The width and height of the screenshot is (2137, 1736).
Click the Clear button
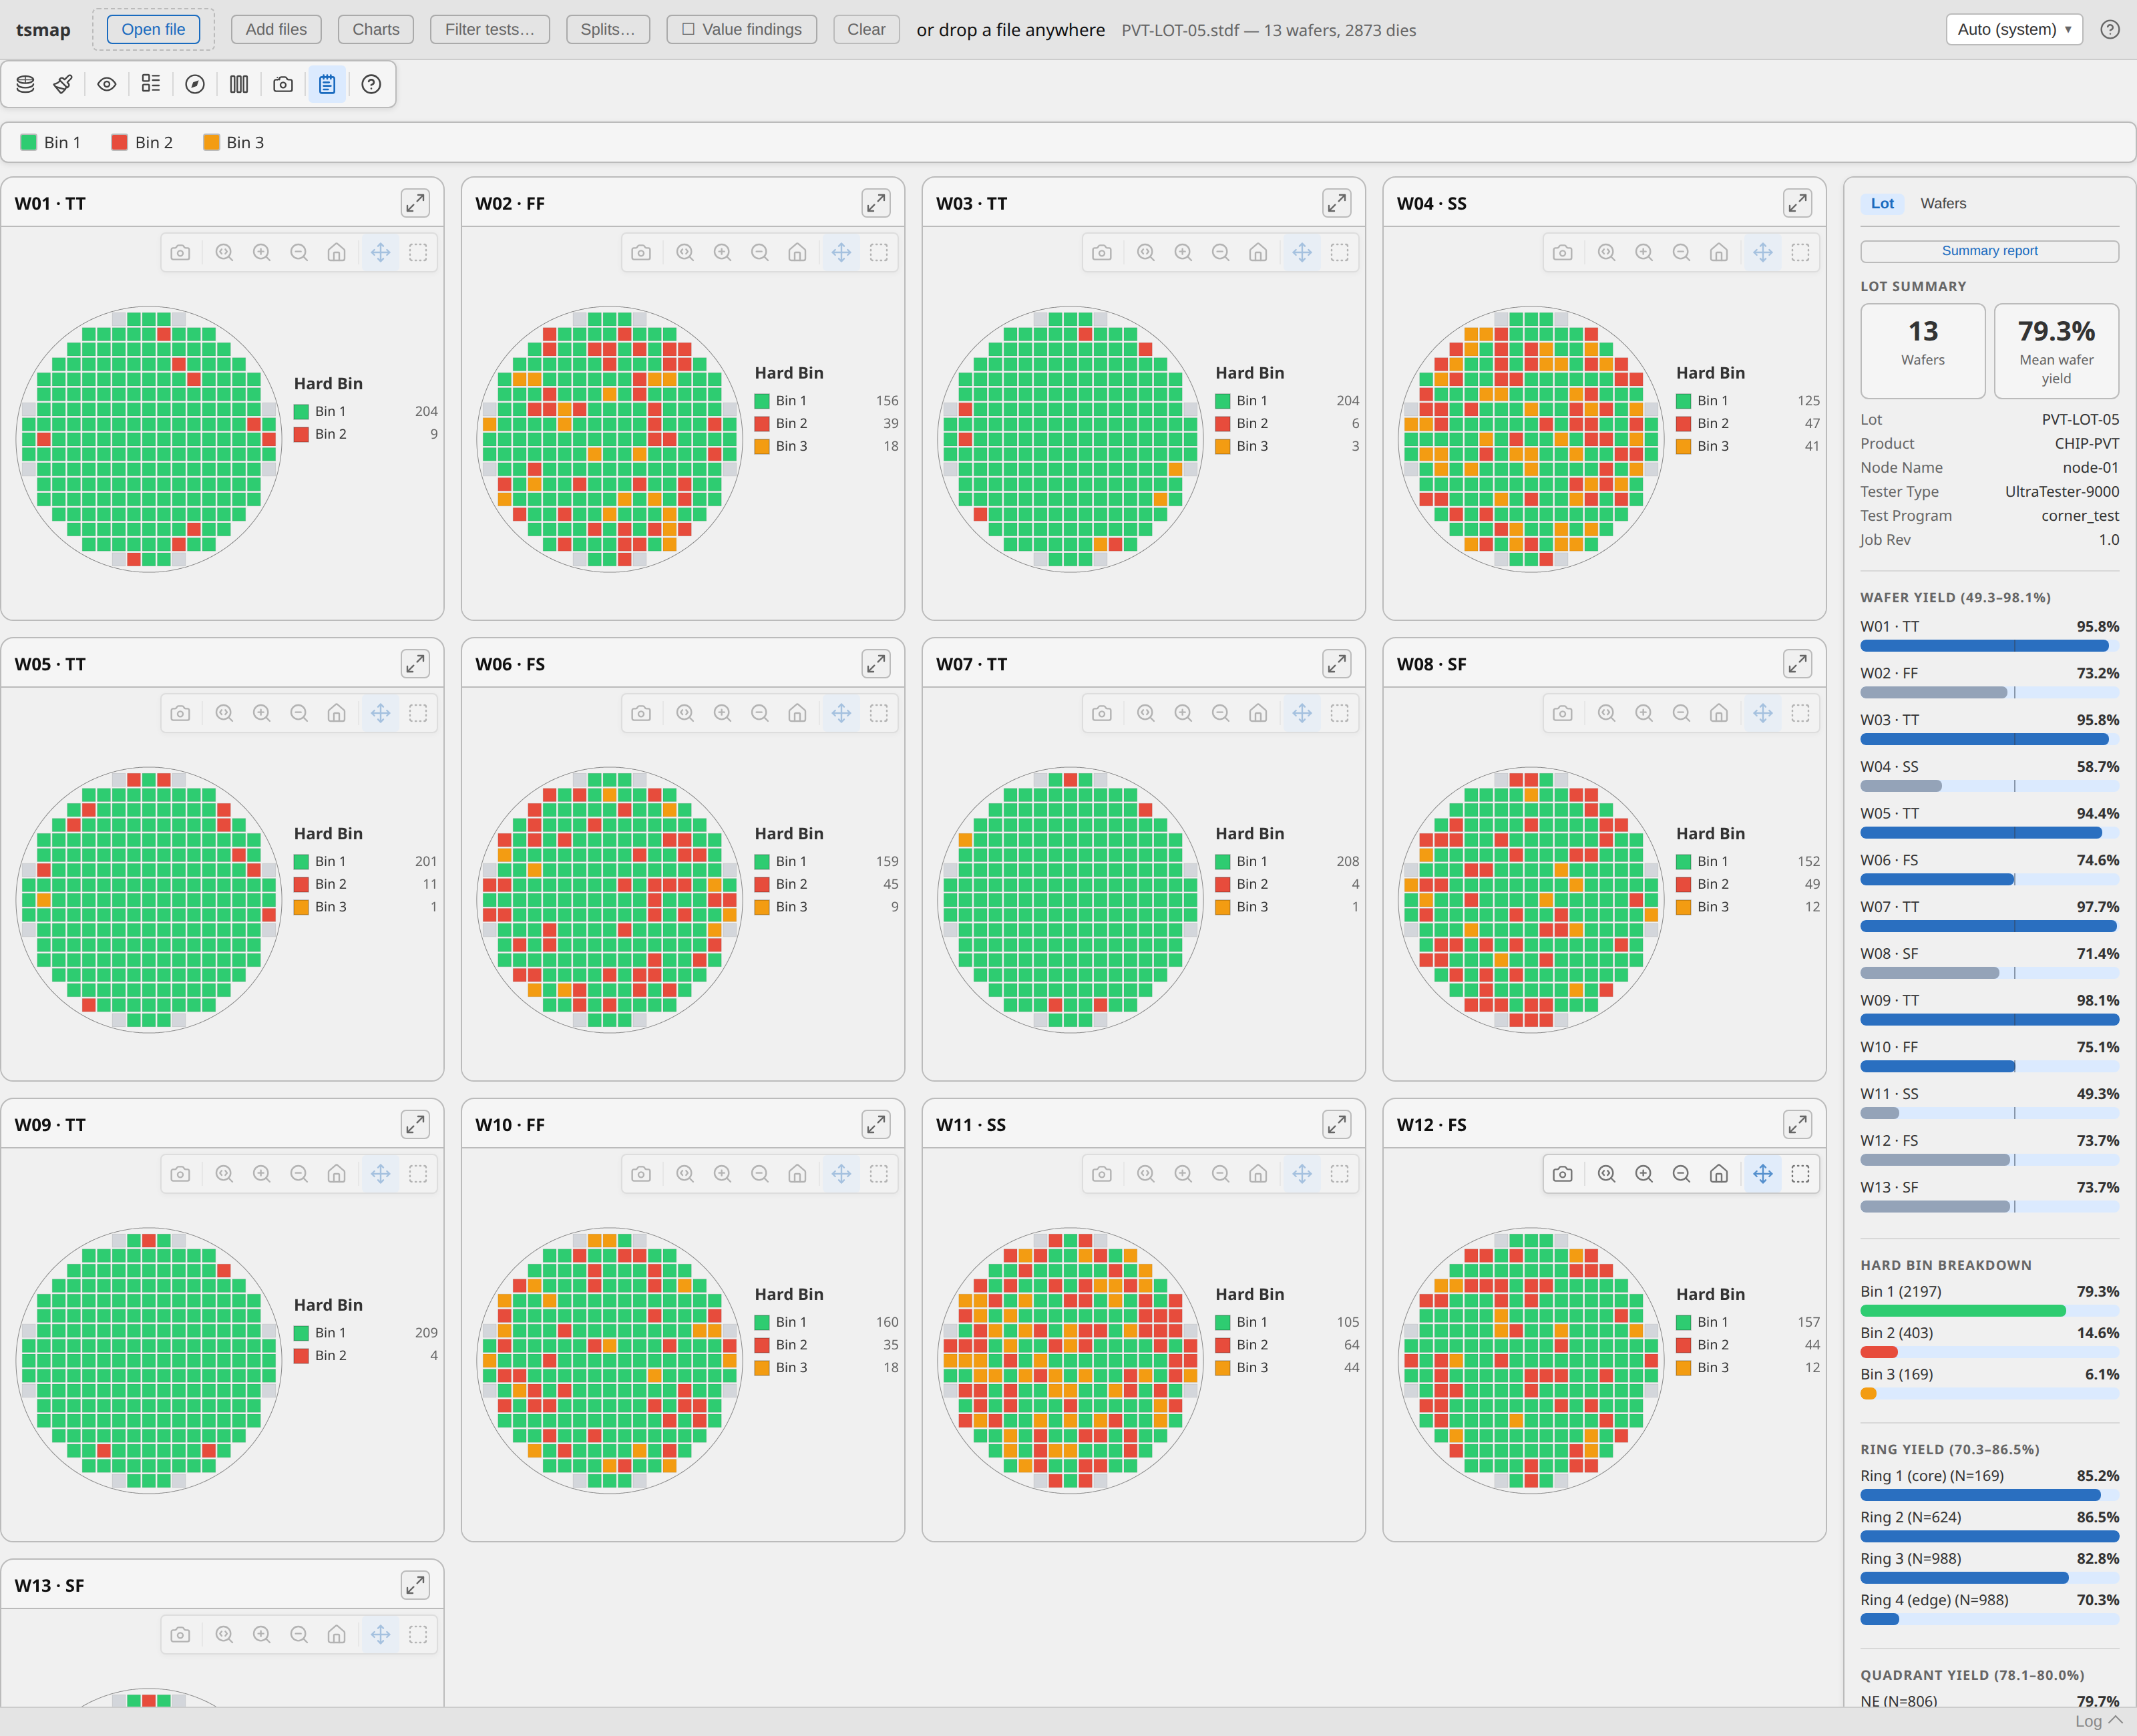click(x=866, y=29)
